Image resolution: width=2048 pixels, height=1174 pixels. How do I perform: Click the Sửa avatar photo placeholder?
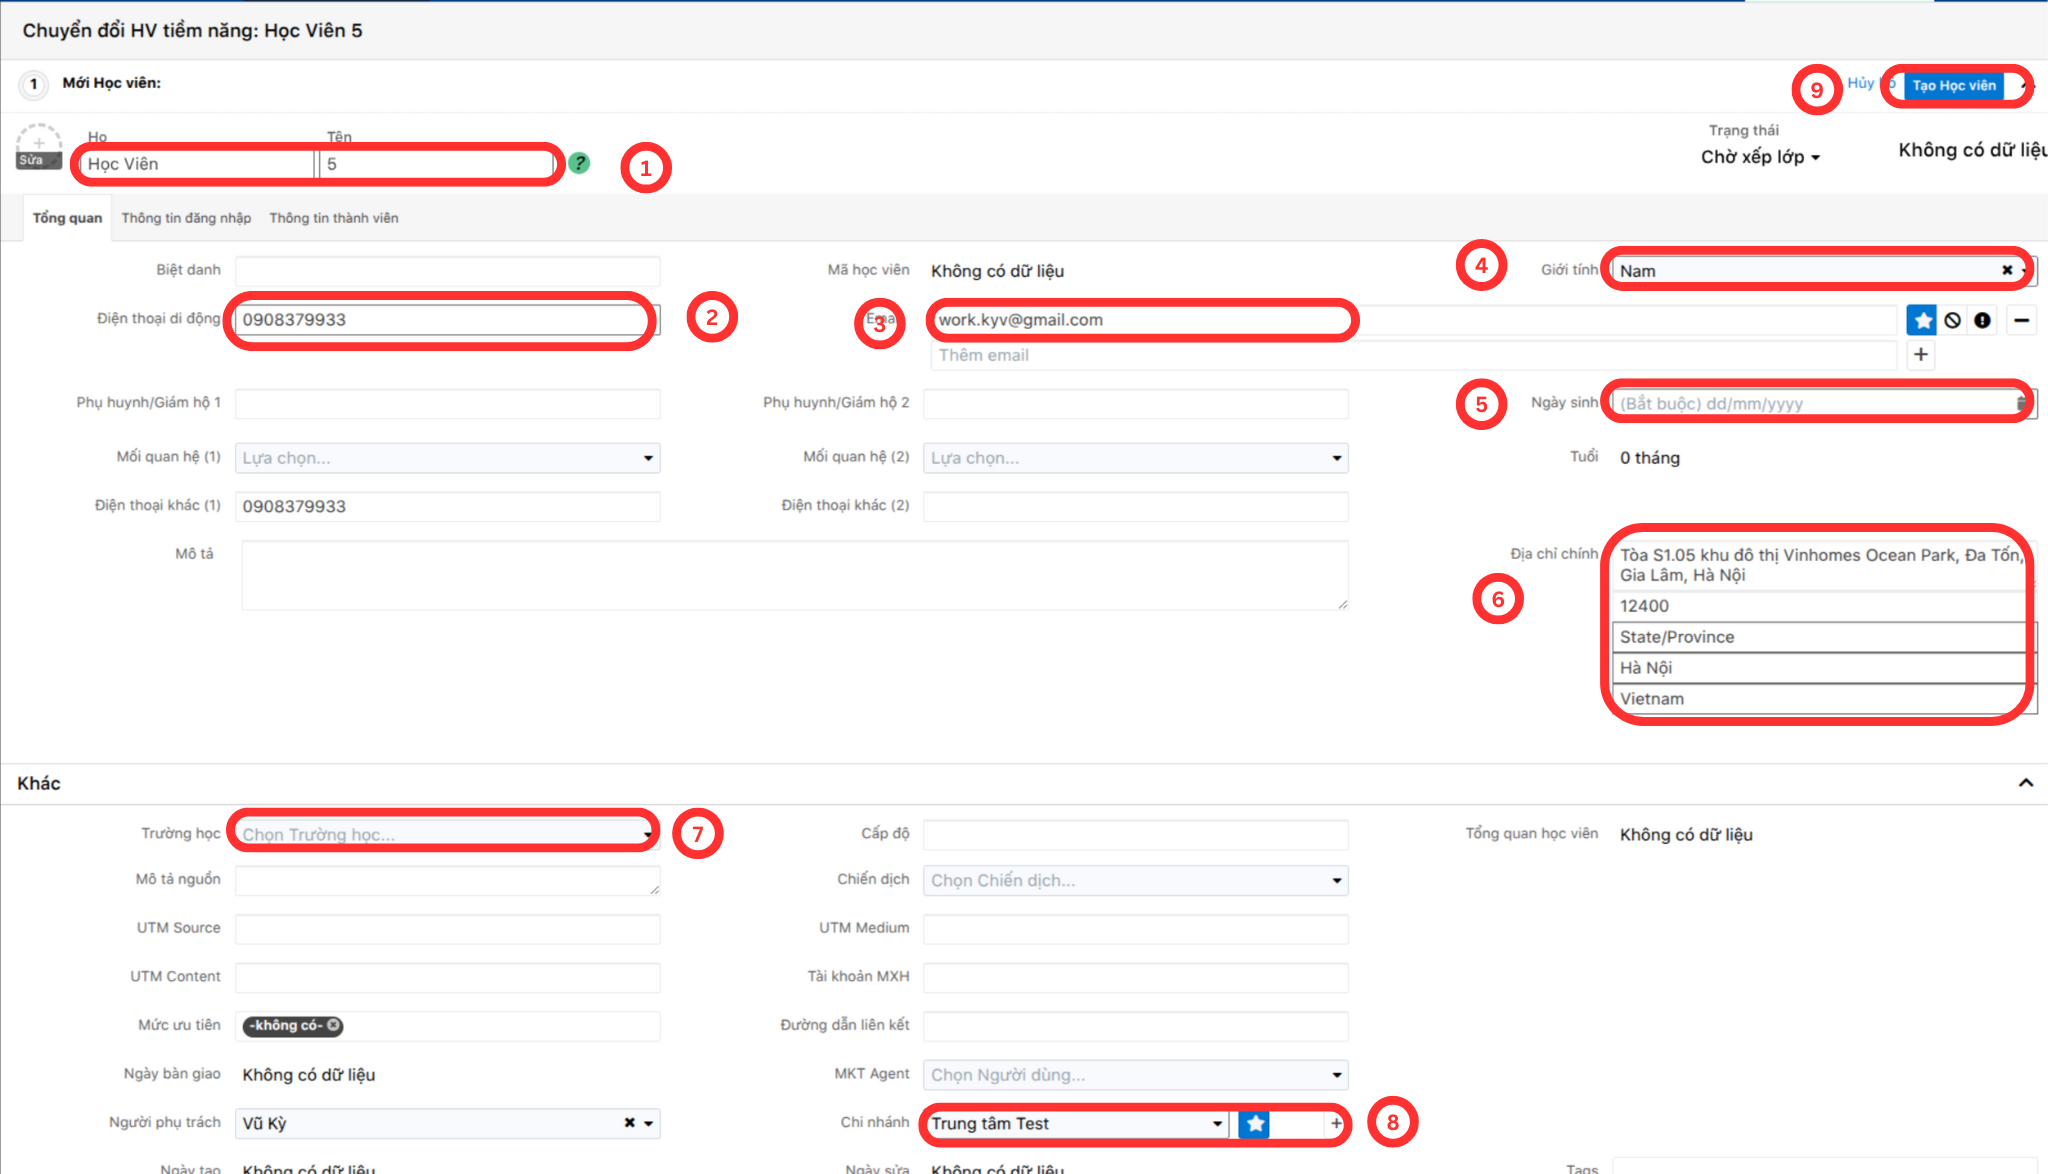coord(39,148)
